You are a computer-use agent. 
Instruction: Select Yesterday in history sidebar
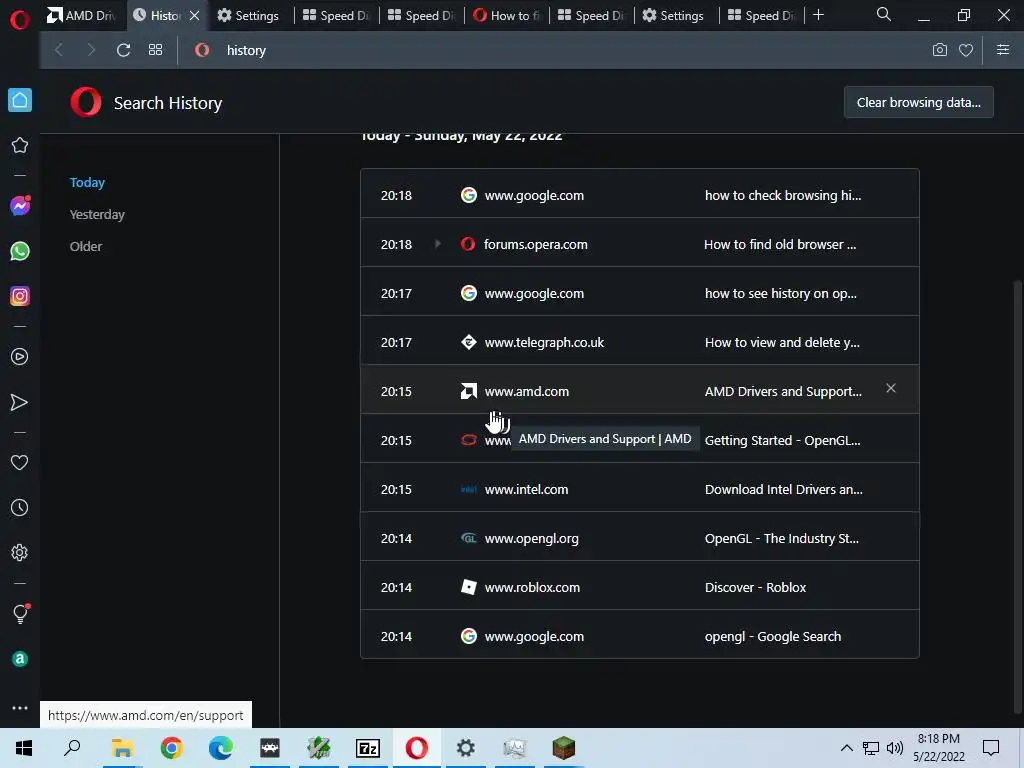coord(97,214)
